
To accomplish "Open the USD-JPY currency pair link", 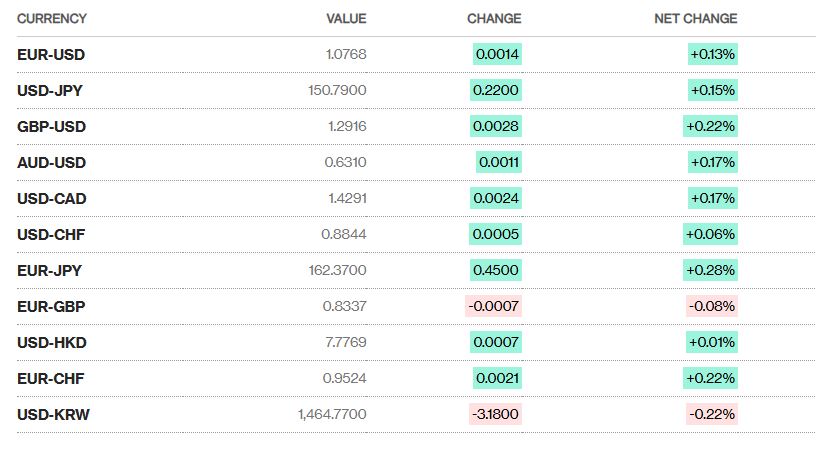I will coord(50,91).
